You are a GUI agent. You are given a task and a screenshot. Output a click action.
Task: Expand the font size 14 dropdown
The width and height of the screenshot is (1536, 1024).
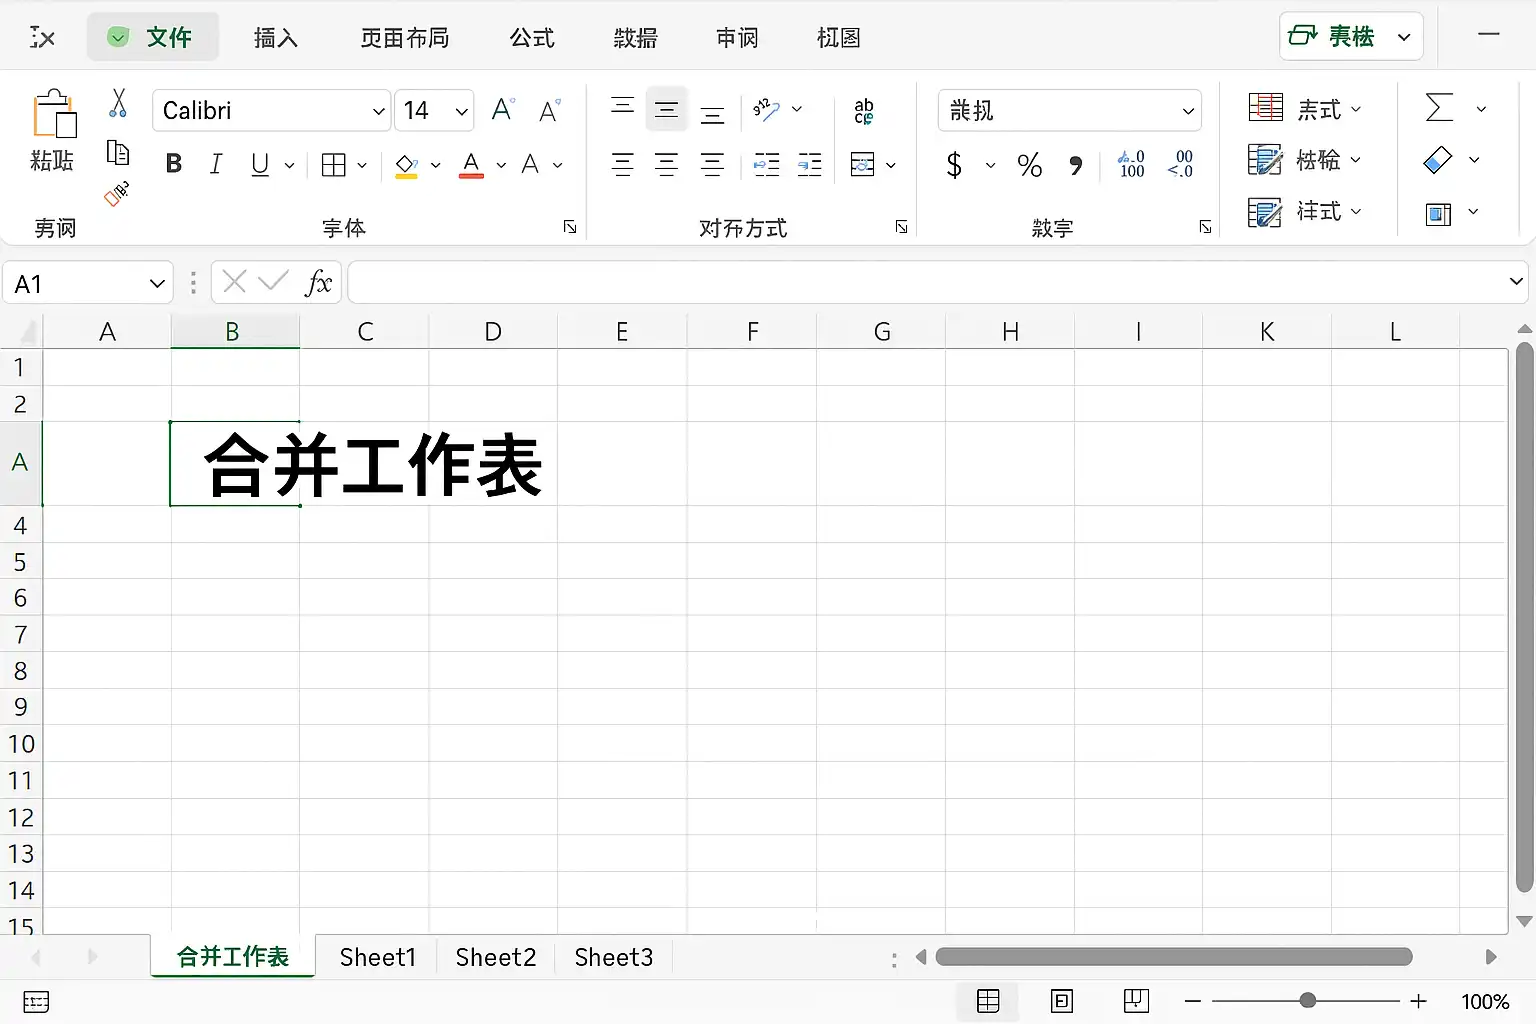pos(461,111)
